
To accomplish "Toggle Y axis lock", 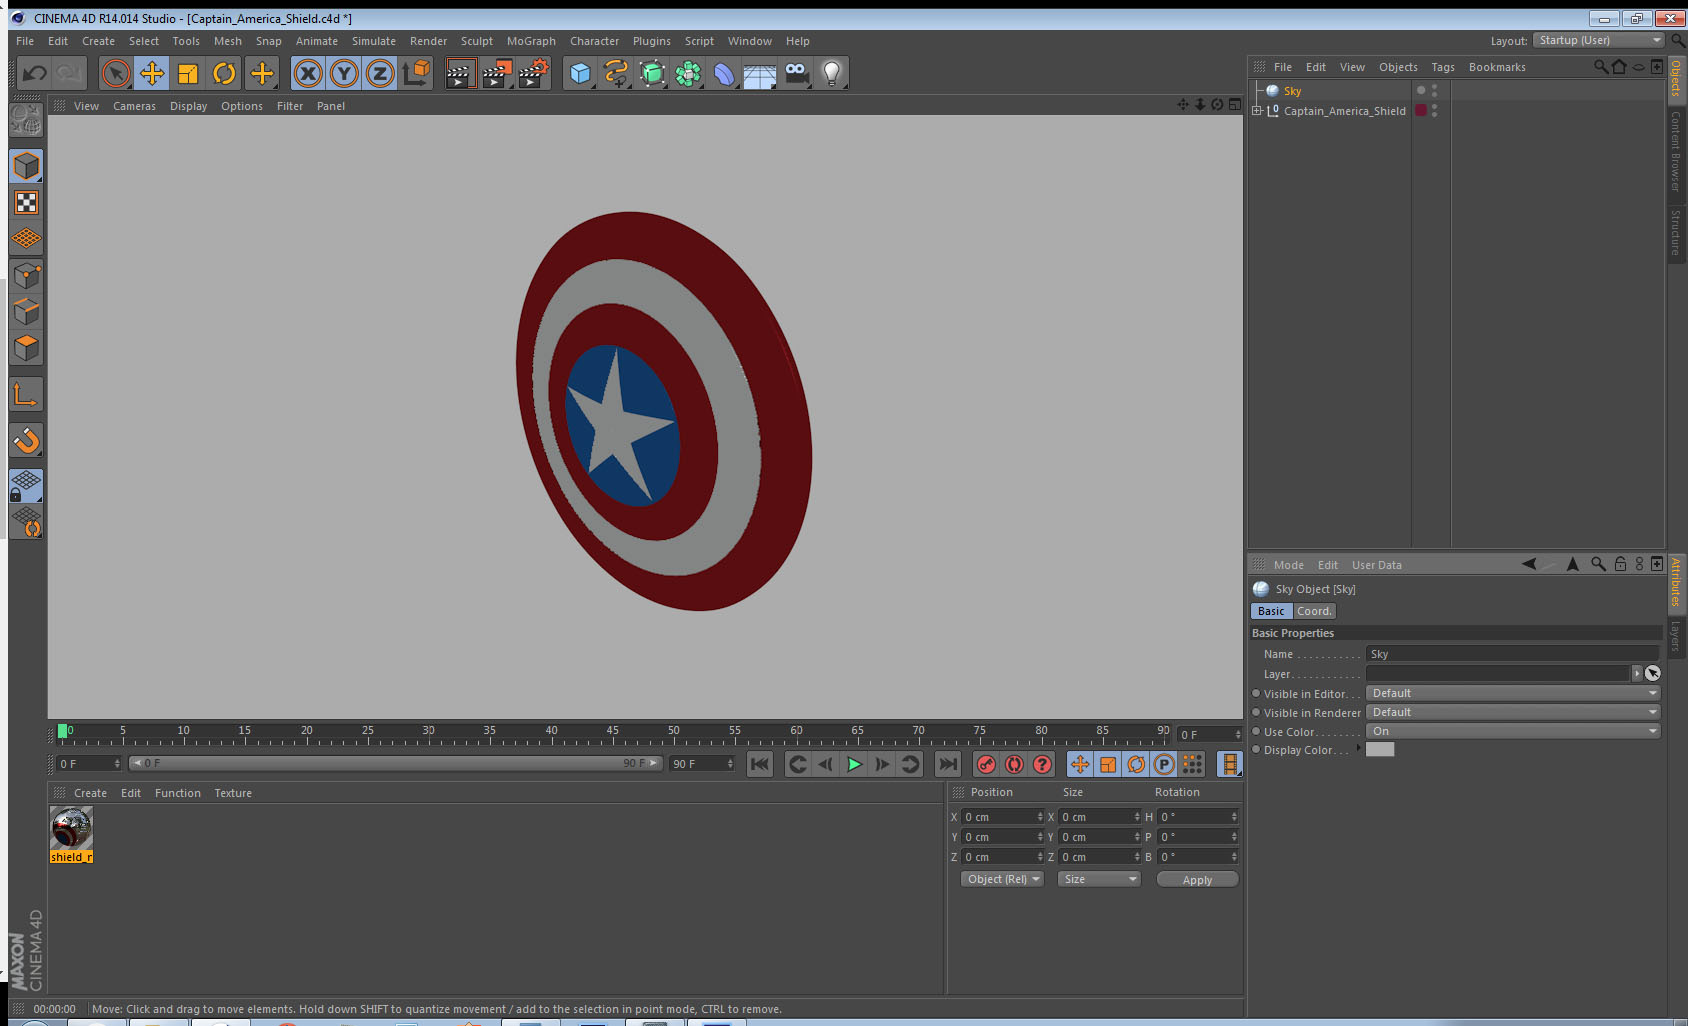I will coord(344,73).
